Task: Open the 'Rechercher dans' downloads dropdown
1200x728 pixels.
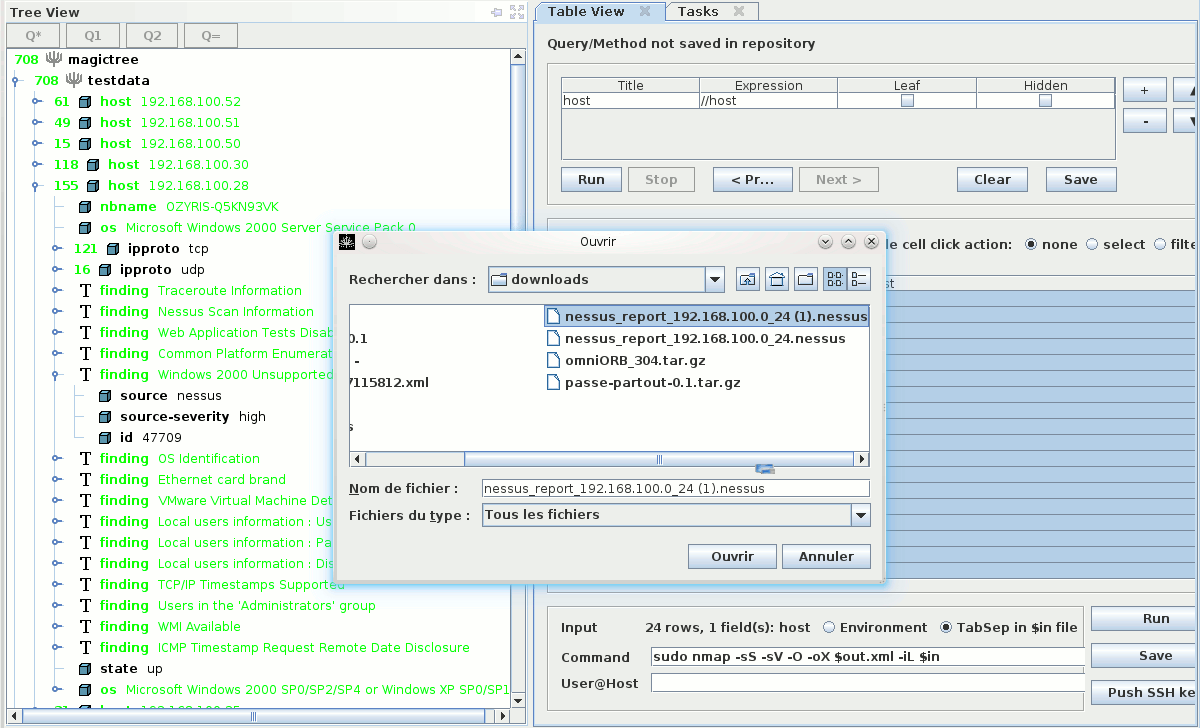Action: click(x=714, y=280)
